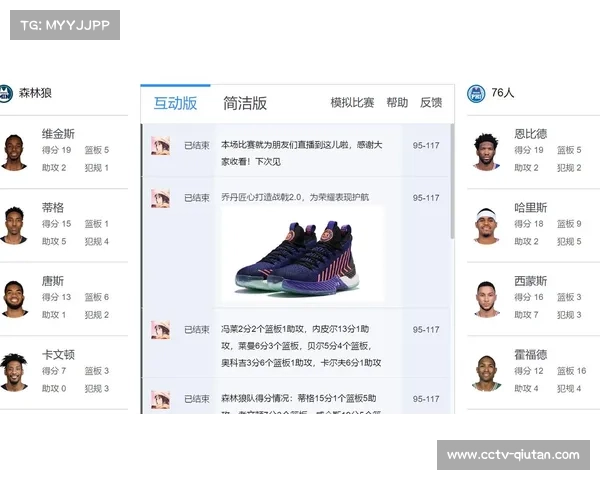
Task: Click 西蒙斯's 助攻 7 stat
Action: pyautogui.click(x=526, y=315)
